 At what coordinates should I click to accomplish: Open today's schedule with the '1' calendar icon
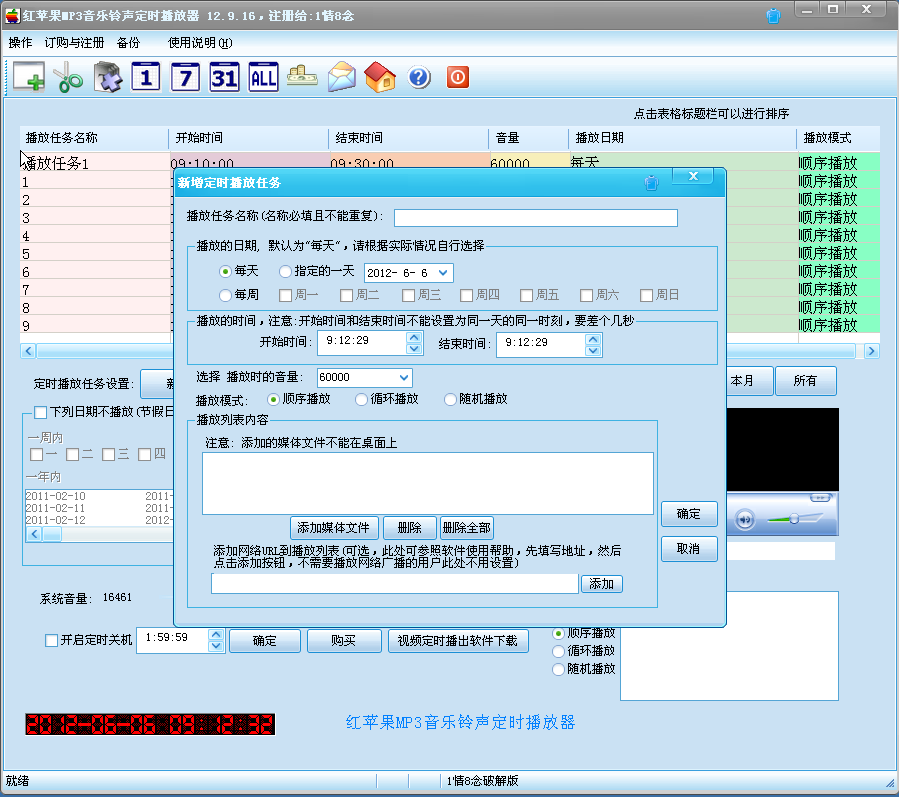[145, 77]
